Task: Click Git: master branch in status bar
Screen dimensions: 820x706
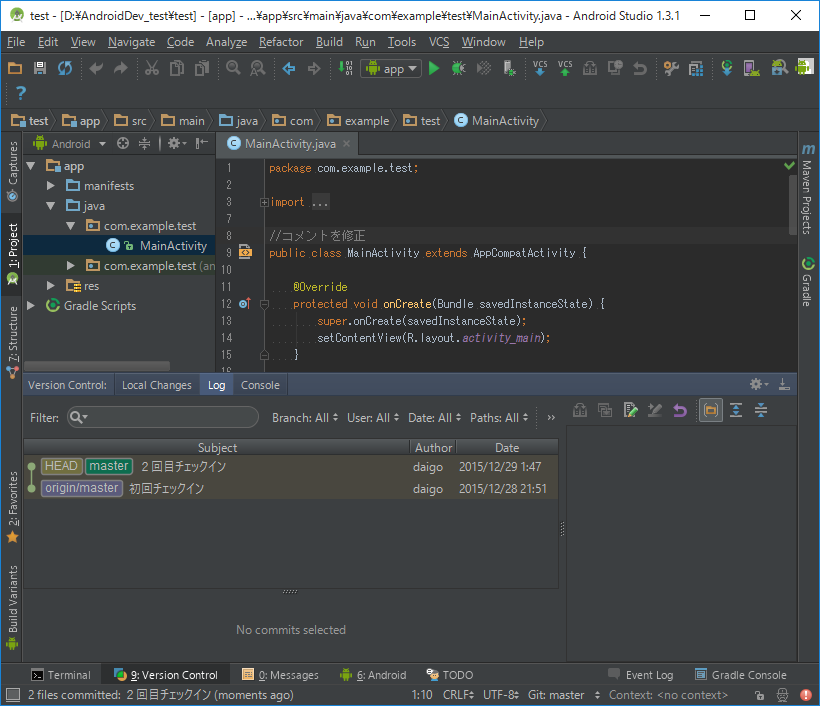Action: (564, 695)
